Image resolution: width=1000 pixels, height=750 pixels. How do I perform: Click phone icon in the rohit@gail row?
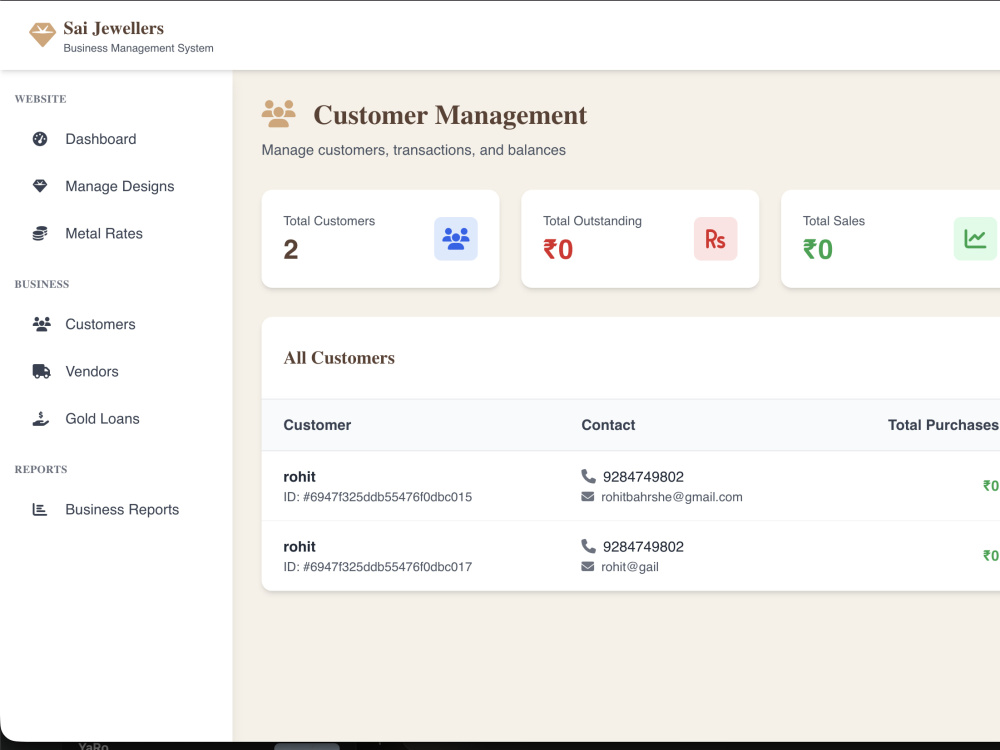pyautogui.click(x=588, y=547)
